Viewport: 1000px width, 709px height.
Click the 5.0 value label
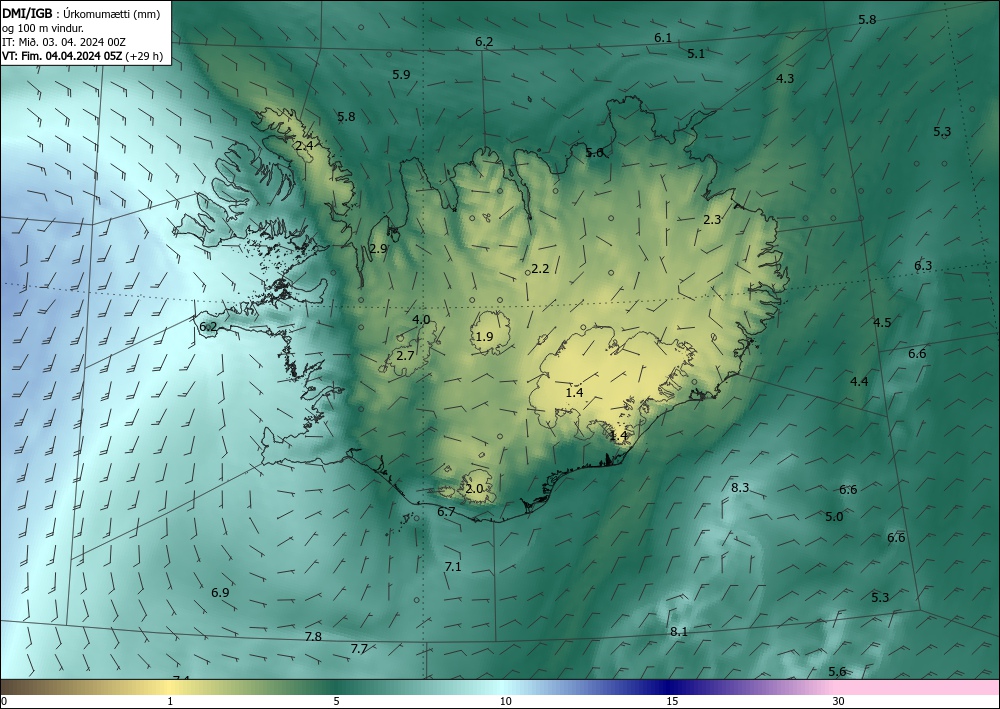point(834,516)
